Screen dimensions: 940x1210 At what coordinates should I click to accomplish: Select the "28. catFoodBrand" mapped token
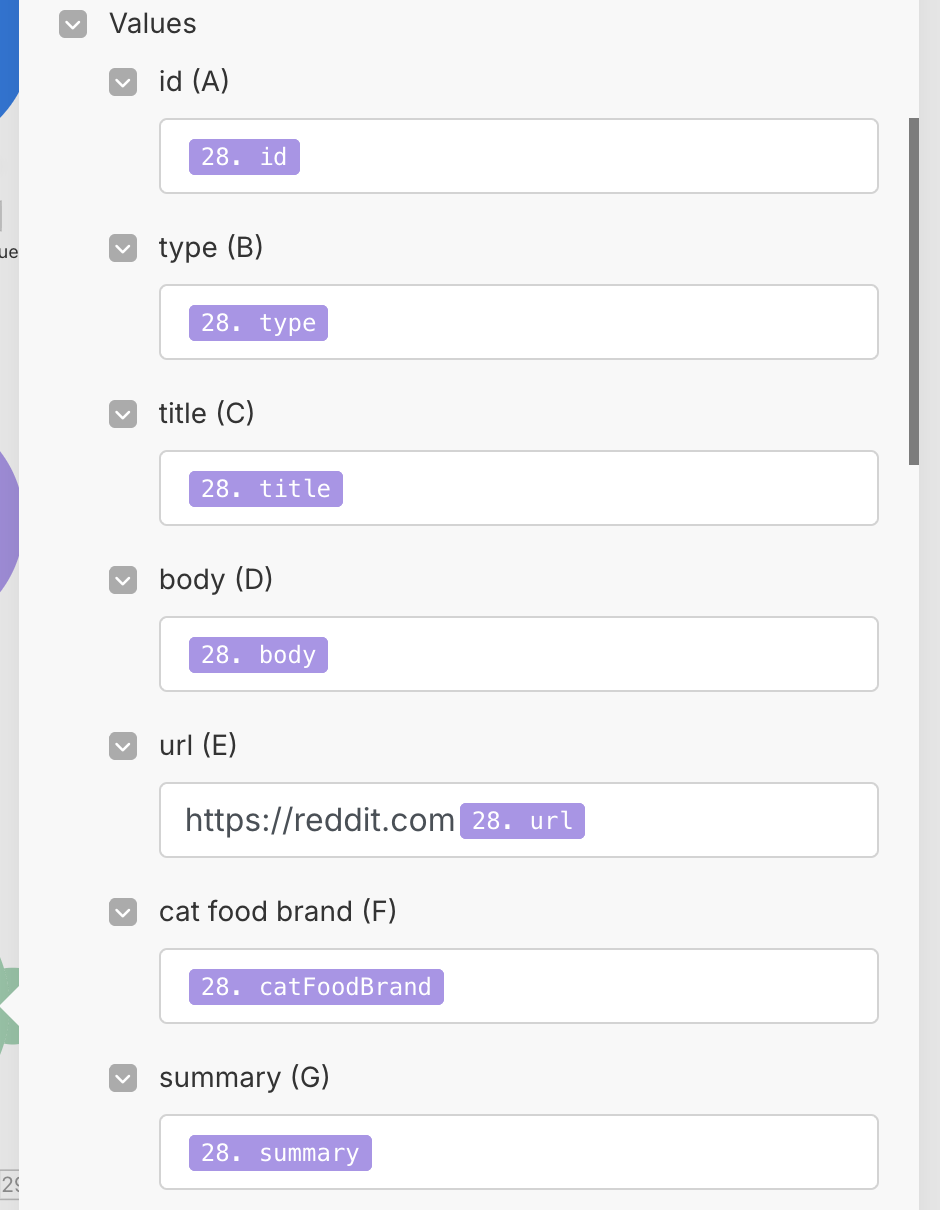click(x=315, y=986)
